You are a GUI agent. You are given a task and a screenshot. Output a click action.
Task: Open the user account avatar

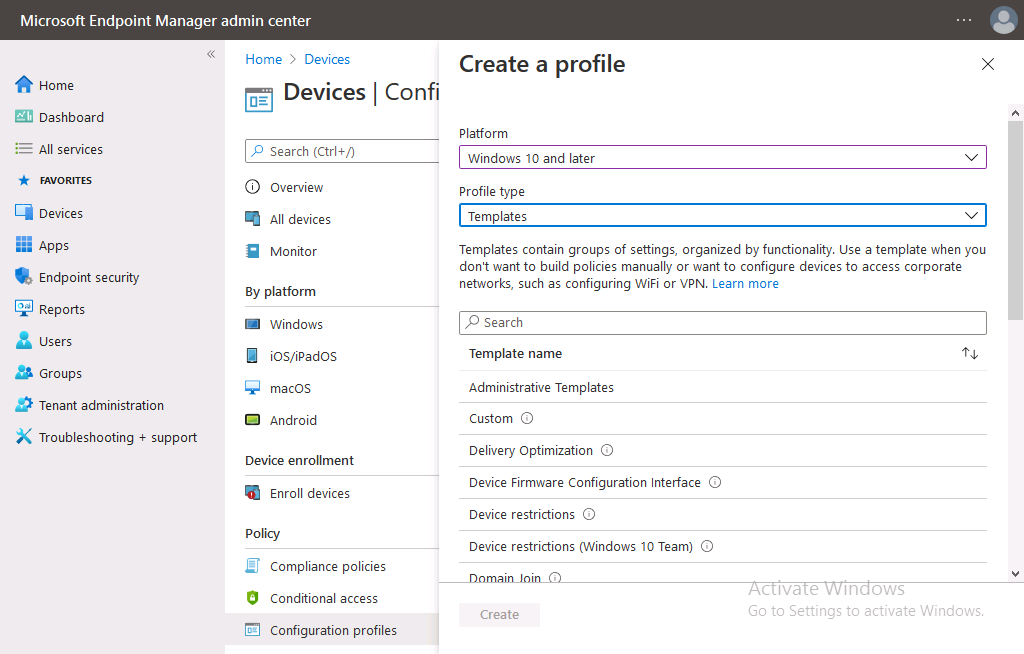pyautogui.click(x=1003, y=20)
